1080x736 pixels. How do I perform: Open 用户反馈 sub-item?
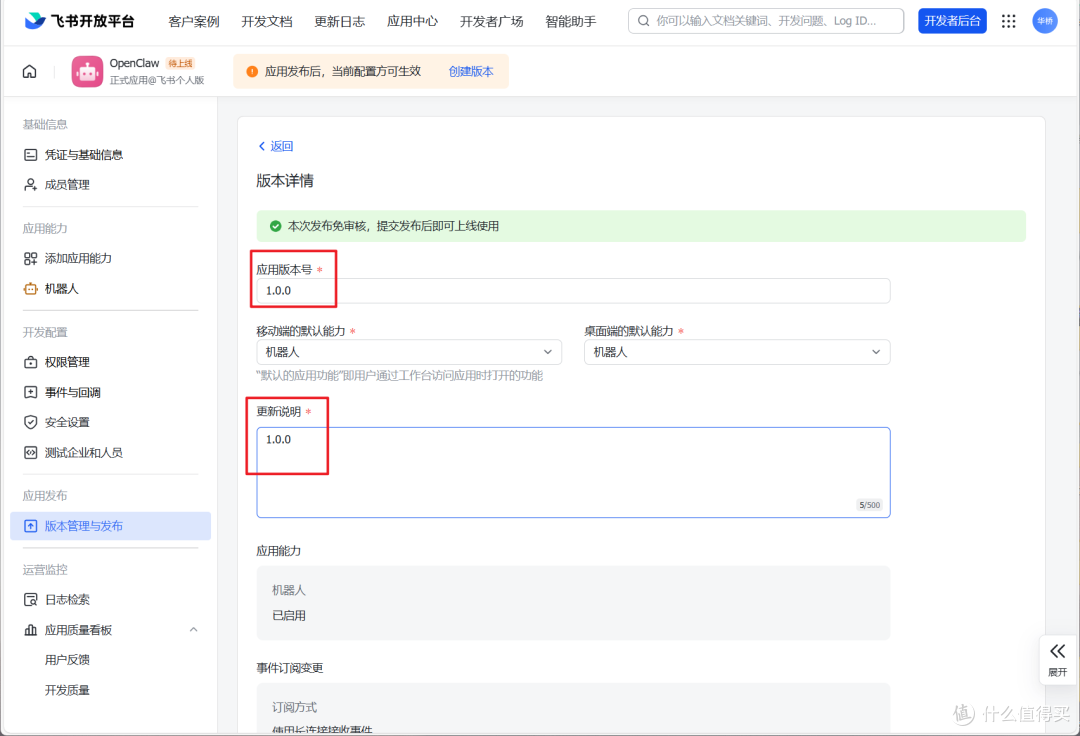click(x=67, y=660)
